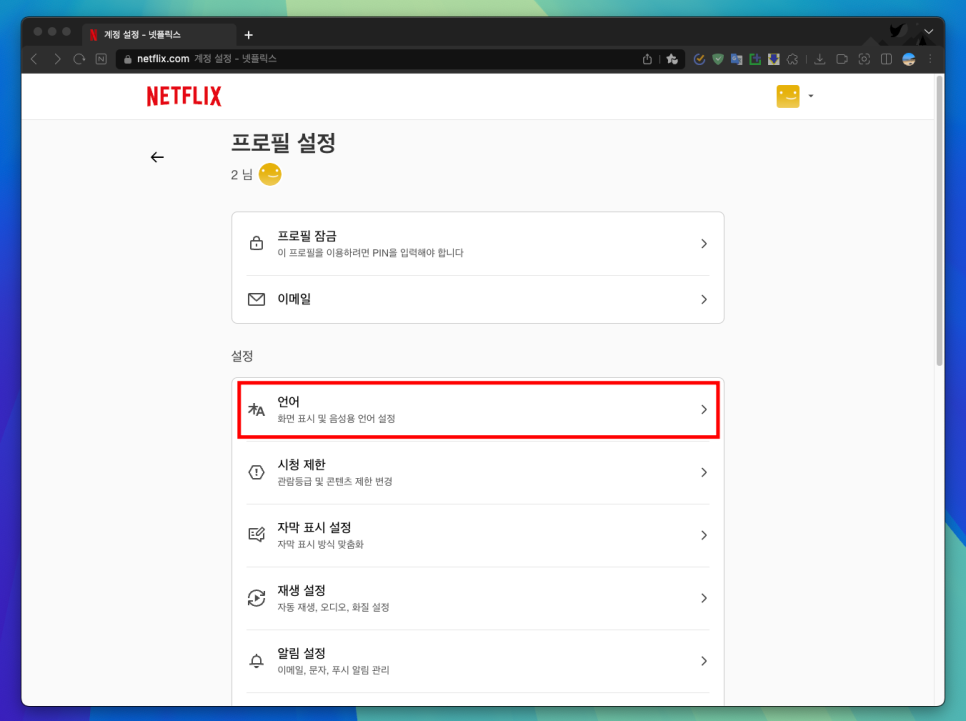Screen dimensions: 966x721
Task: Open the 이메일 settings link
Action: tap(294, 299)
